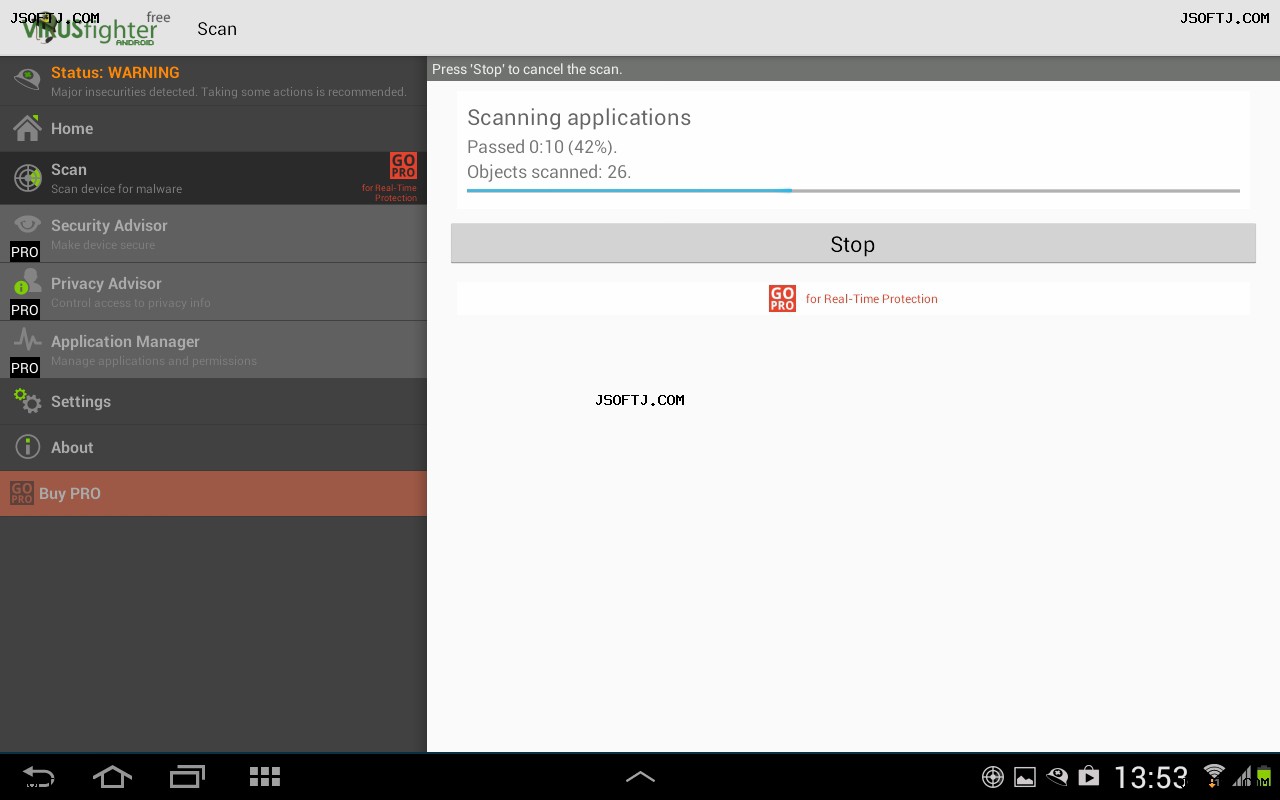Screen dimensions: 1280x800
Task: Click the PRO badge on Application Manager
Action: tap(25, 368)
